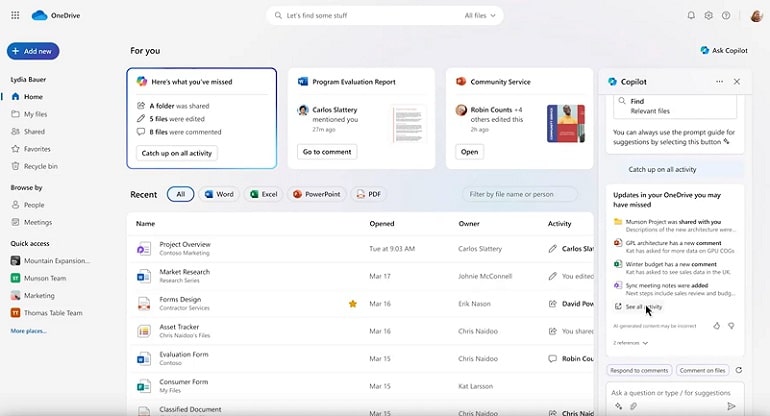Filter recent files by Word

pyautogui.click(x=219, y=194)
